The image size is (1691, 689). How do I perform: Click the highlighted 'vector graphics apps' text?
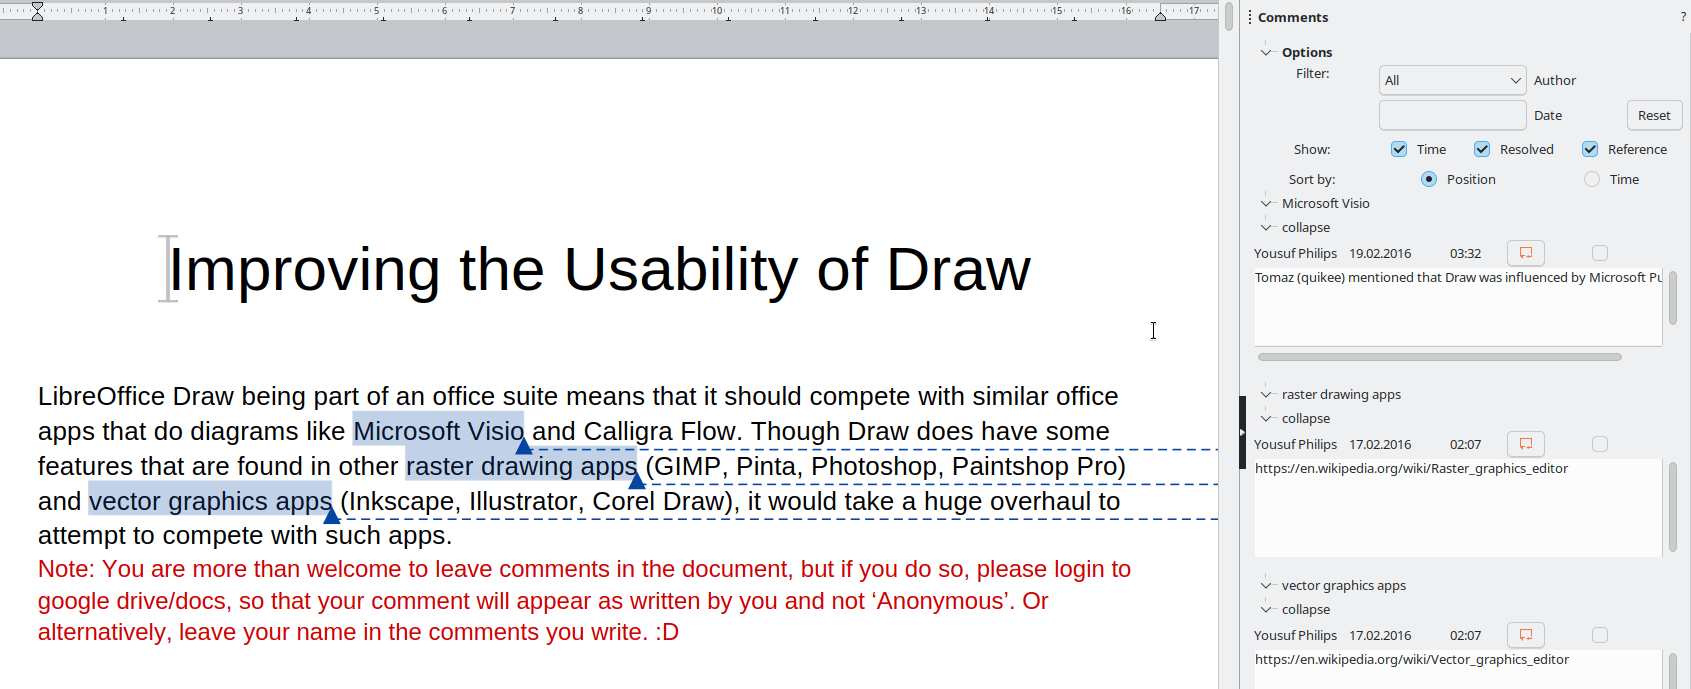tap(210, 501)
